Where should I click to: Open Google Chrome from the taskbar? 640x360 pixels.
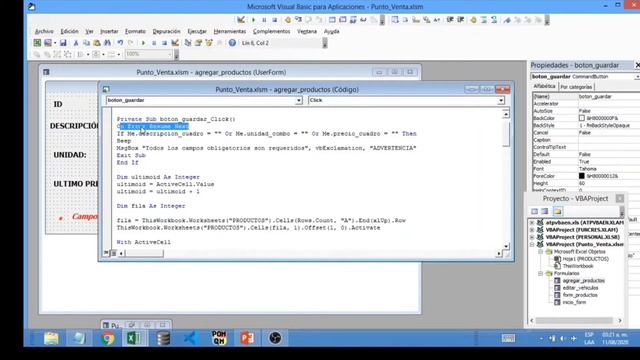[x=108, y=338]
